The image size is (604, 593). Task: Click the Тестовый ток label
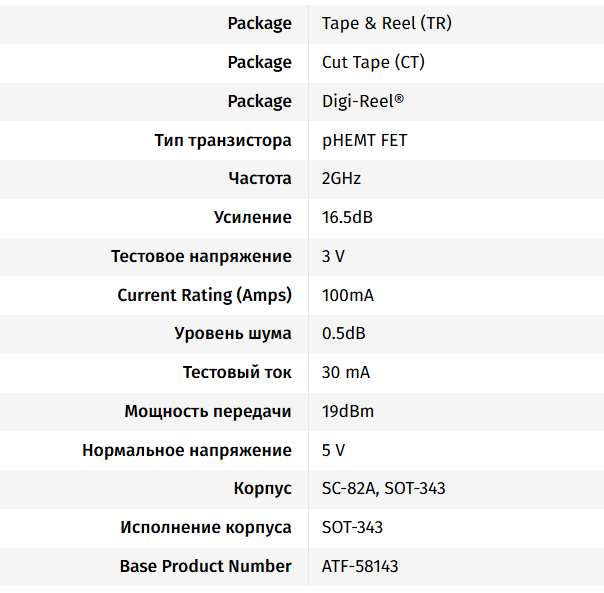point(237,372)
